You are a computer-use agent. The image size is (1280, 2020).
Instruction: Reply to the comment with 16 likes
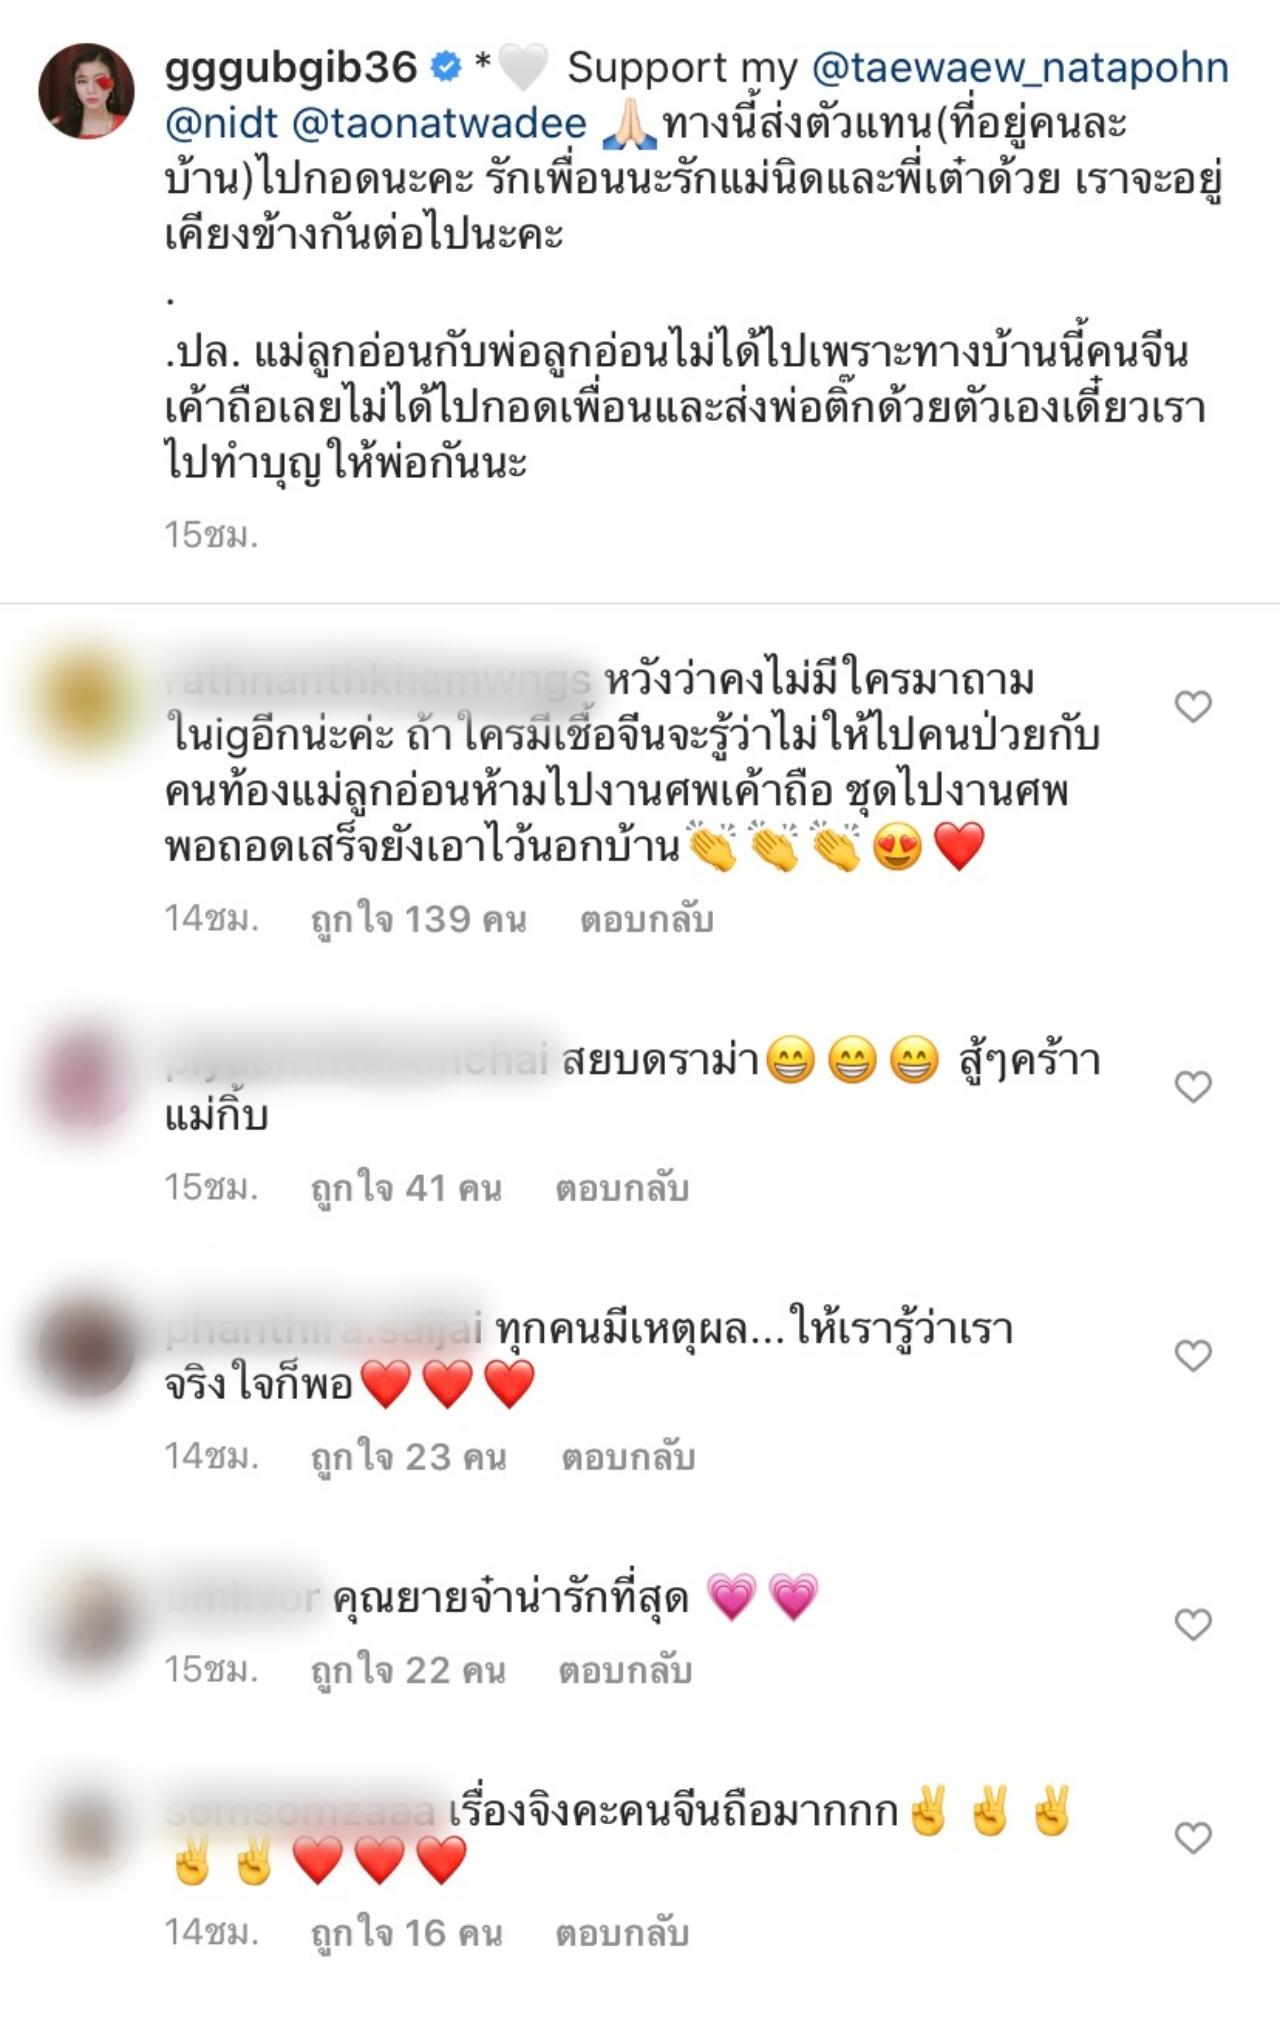622,1933
